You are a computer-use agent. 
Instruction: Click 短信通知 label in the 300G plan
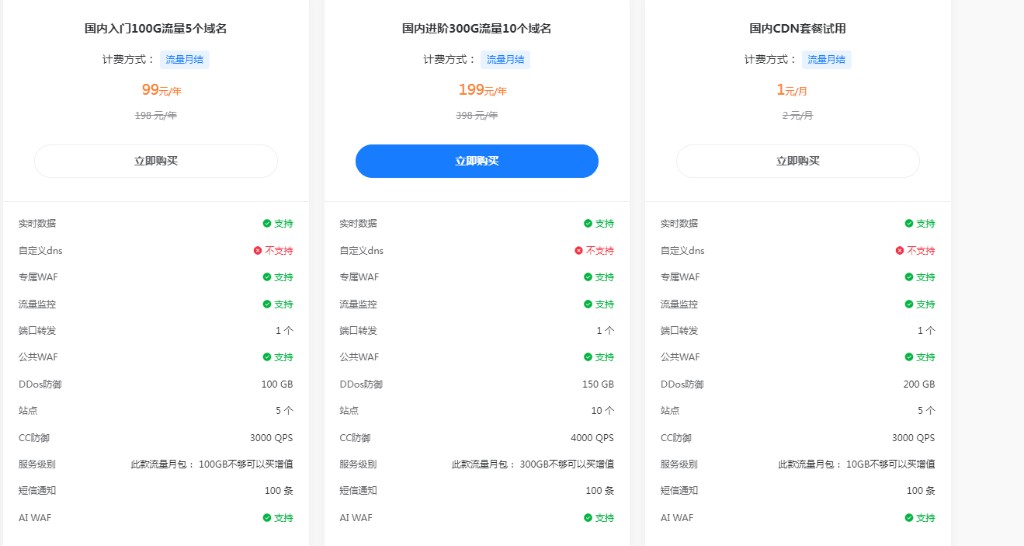(358, 490)
